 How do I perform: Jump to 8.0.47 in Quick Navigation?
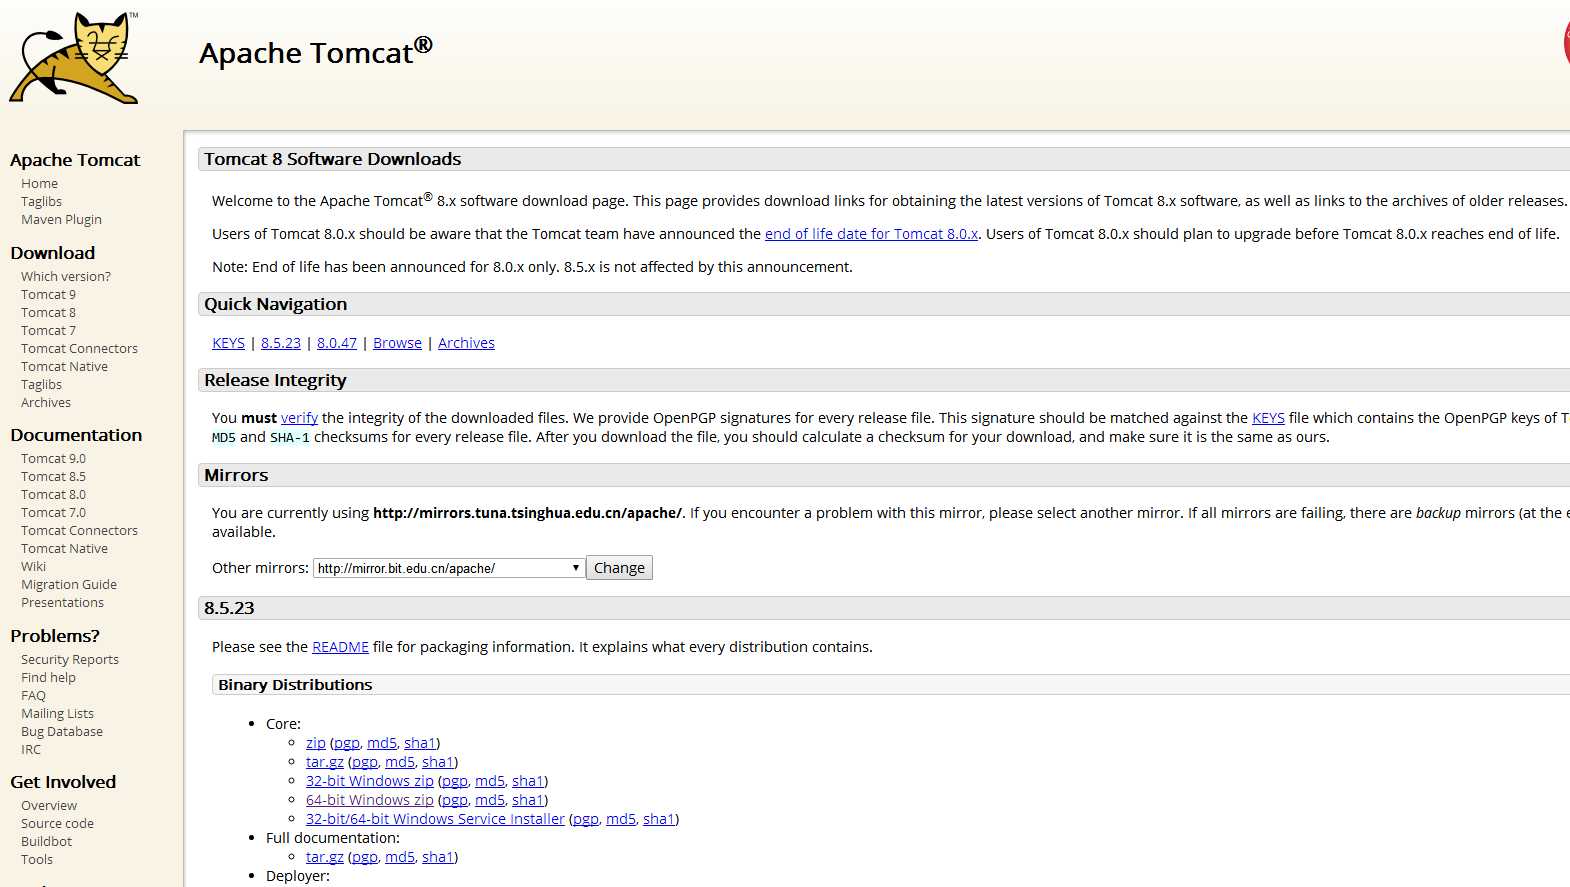[337, 343]
